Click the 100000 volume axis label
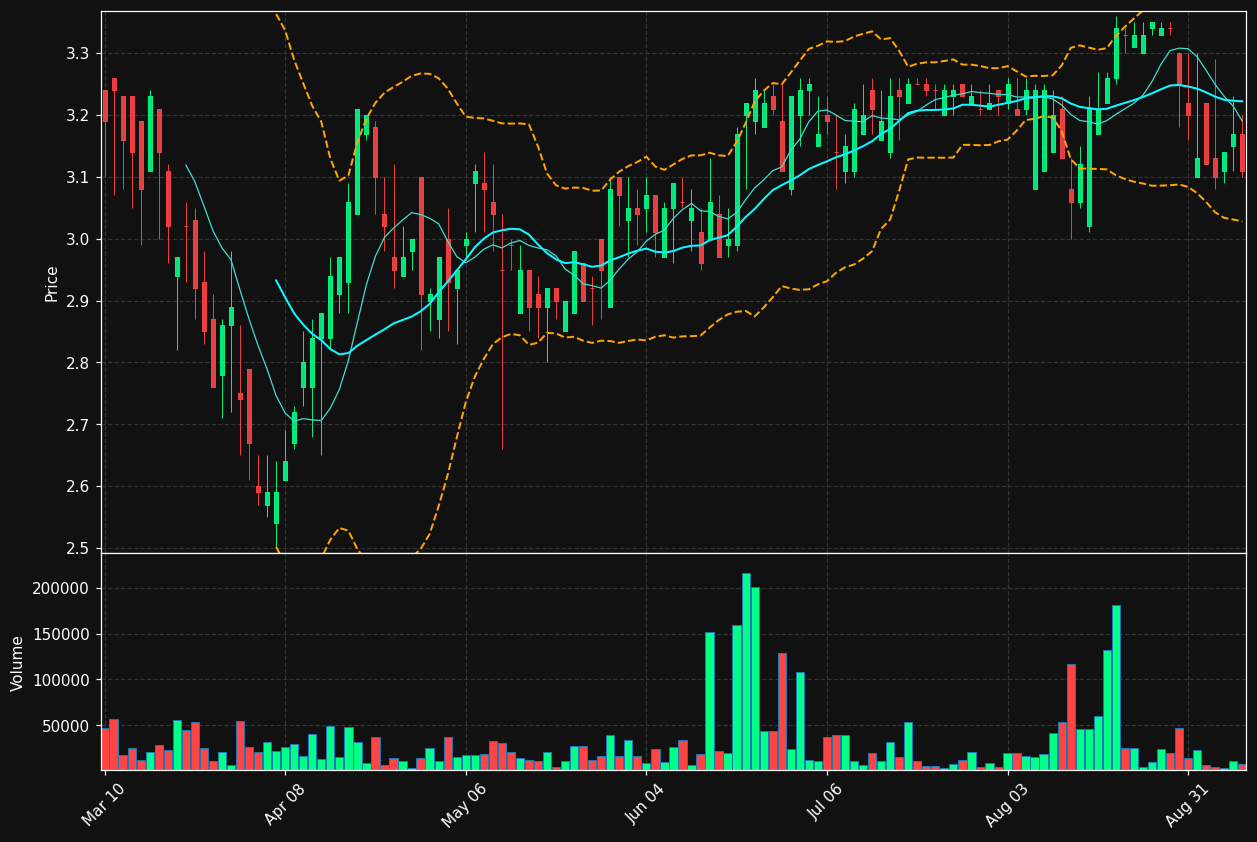The width and height of the screenshot is (1257, 842). [61, 680]
